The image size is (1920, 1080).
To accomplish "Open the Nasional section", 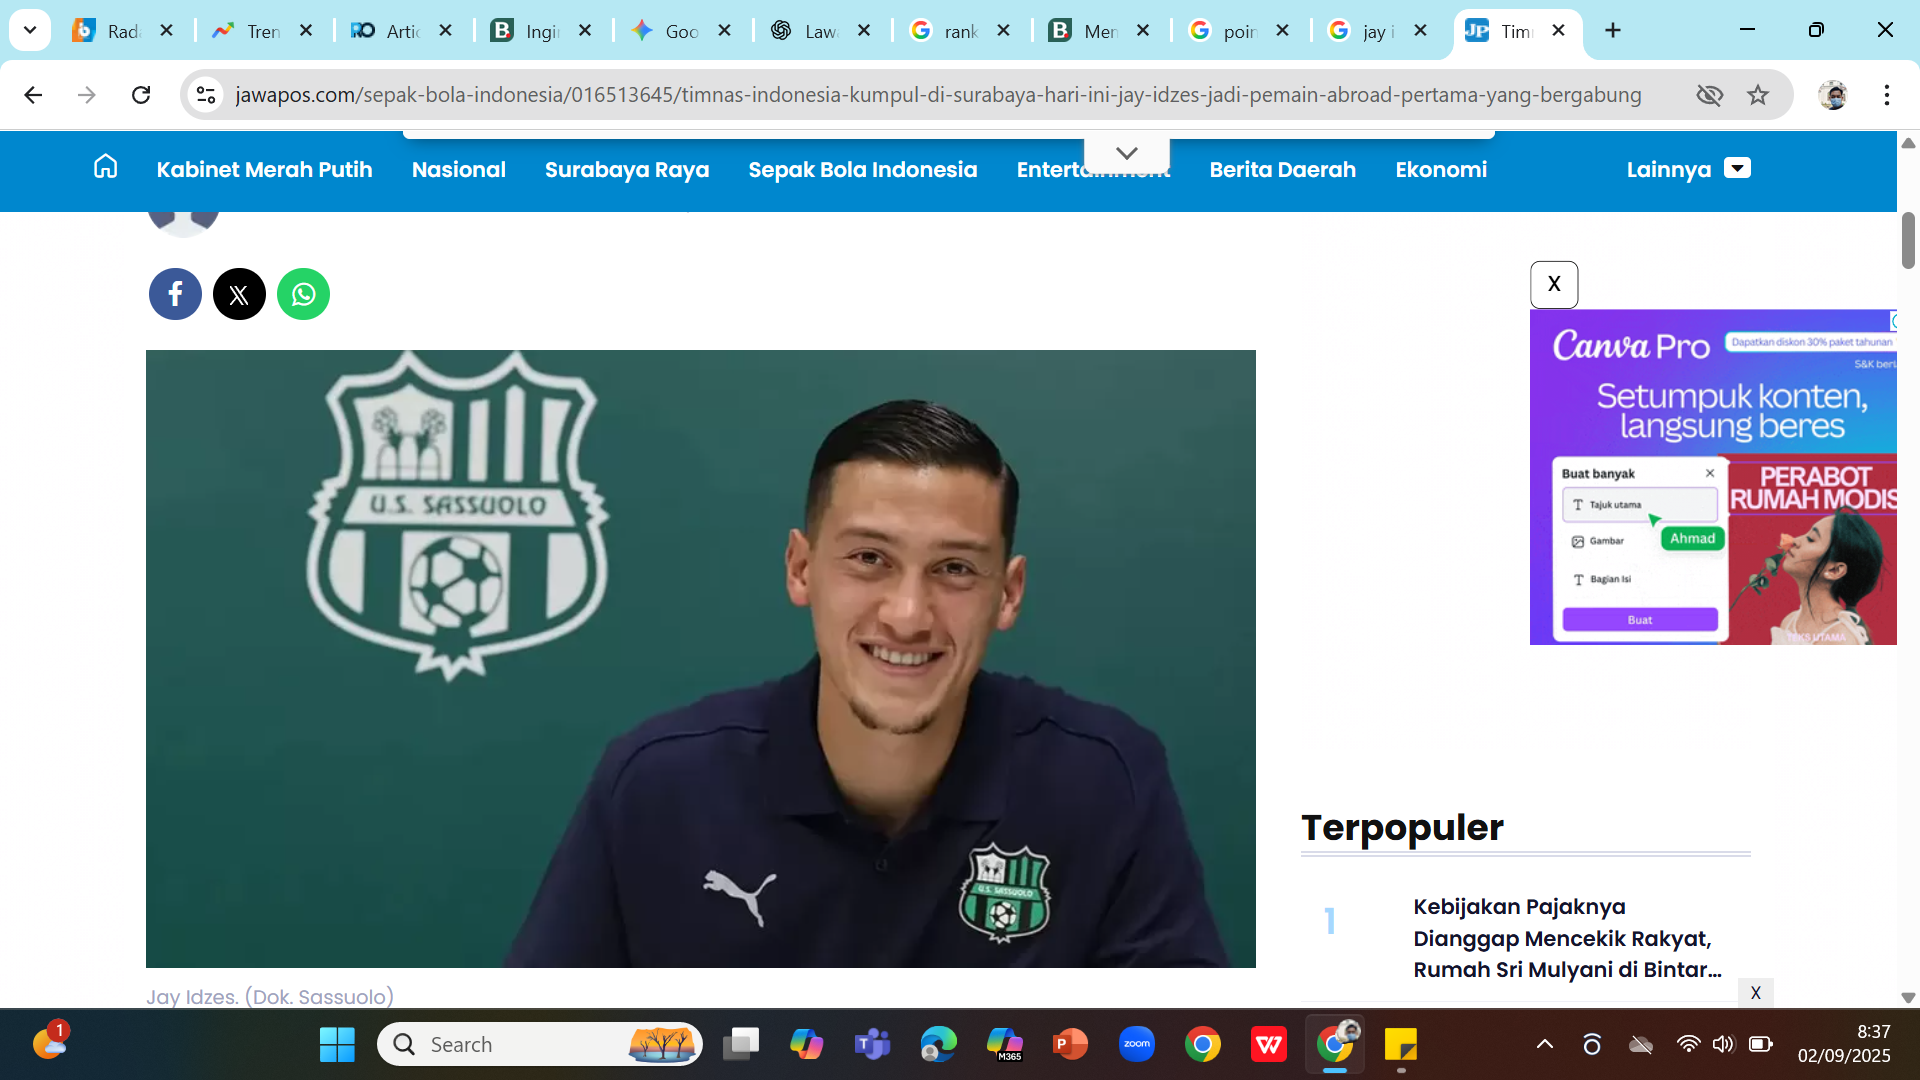I will [x=459, y=169].
